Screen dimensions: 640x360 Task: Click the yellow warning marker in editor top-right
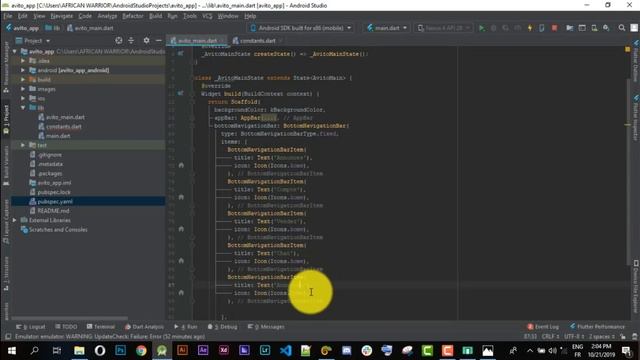pyautogui.click(x=627, y=49)
